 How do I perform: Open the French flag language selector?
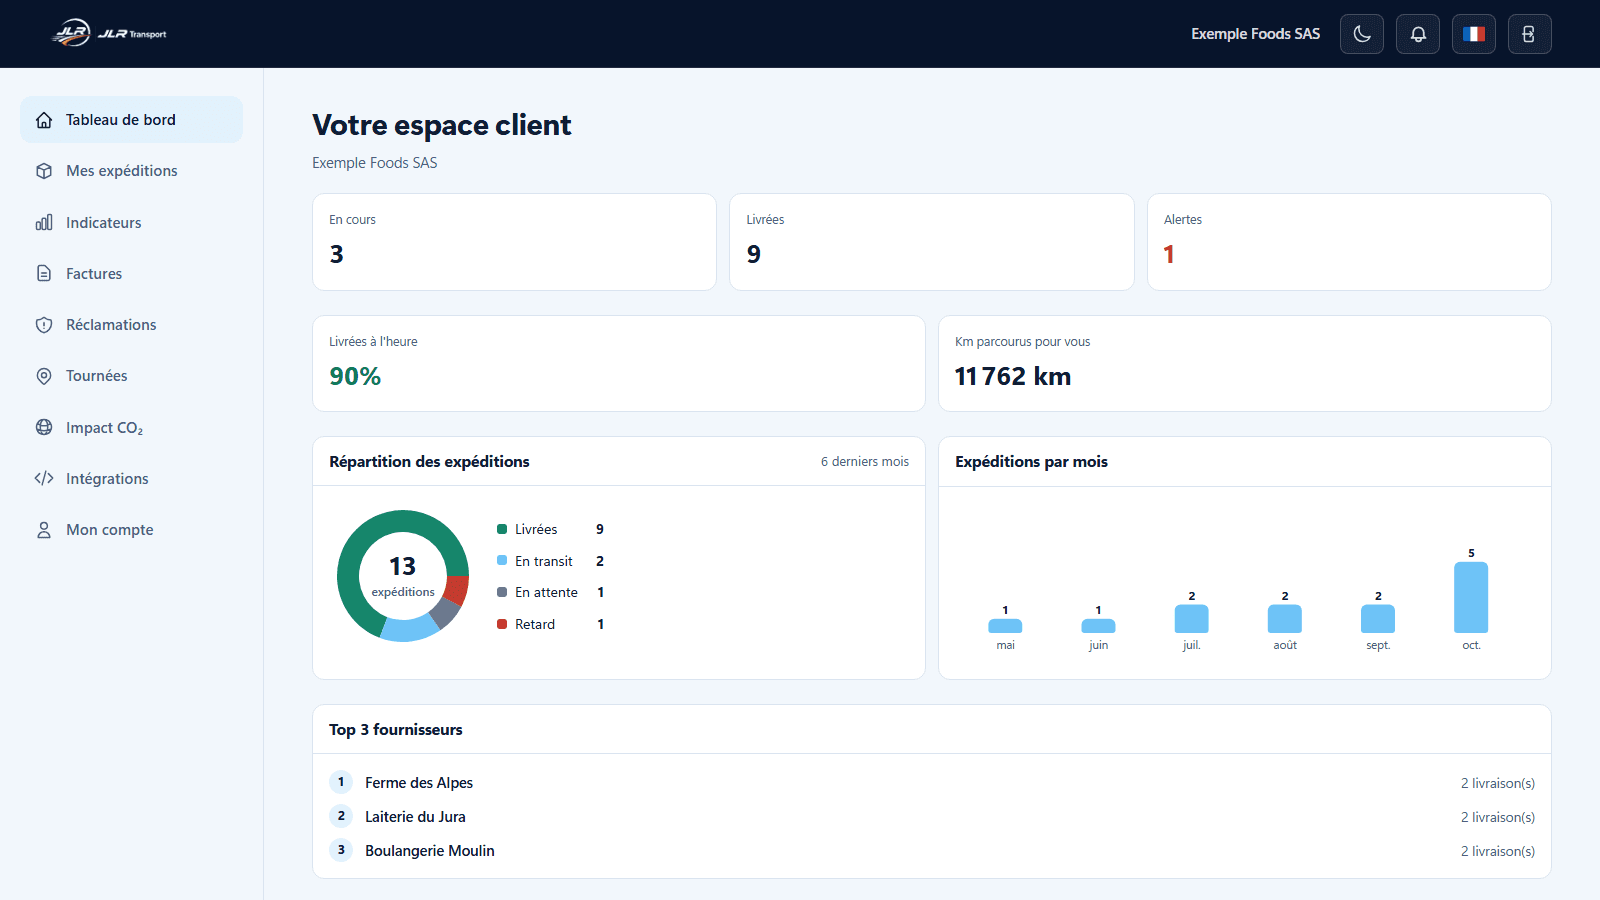1474,34
